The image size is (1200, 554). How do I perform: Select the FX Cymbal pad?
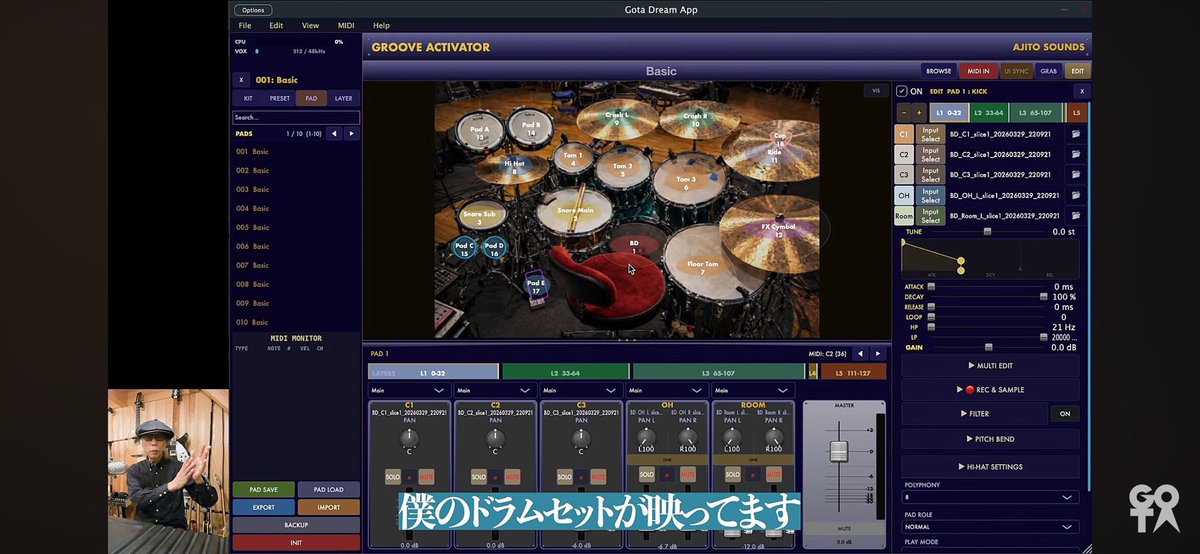pyautogui.click(x=778, y=230)
